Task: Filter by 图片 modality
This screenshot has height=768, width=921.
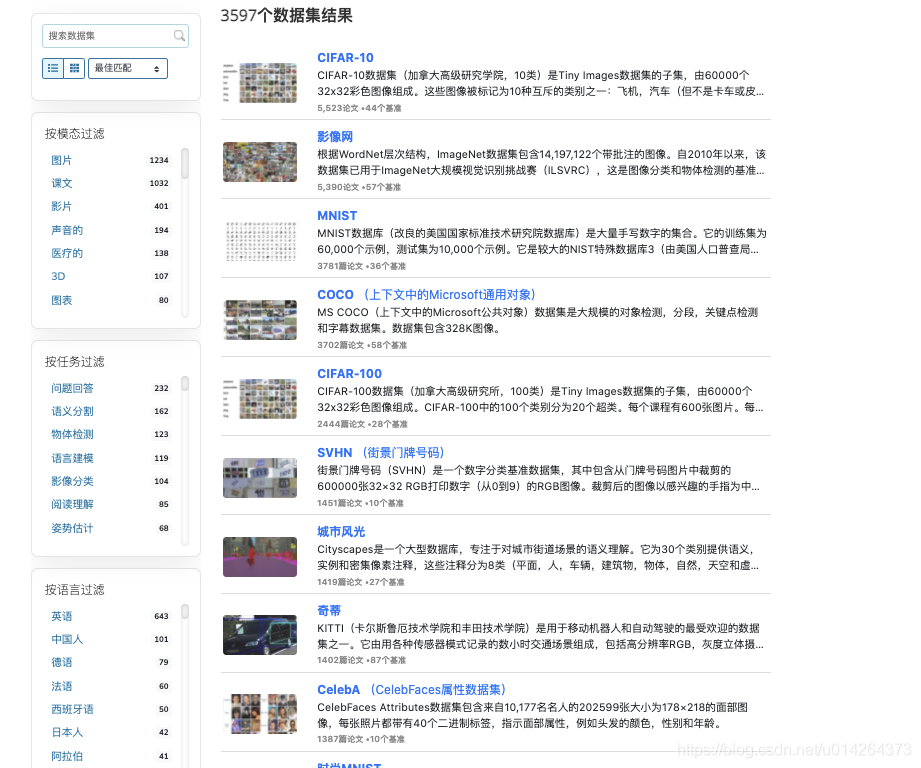Action: point(61,160)
